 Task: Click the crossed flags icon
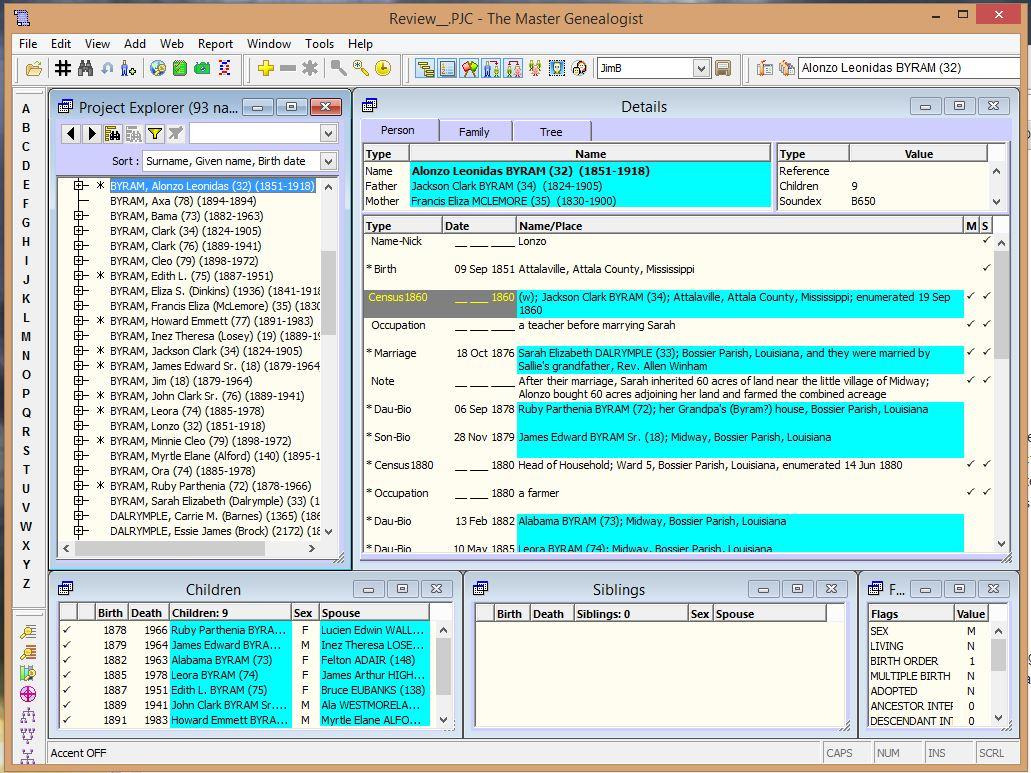pyautogui.click(x=469, y=68)
